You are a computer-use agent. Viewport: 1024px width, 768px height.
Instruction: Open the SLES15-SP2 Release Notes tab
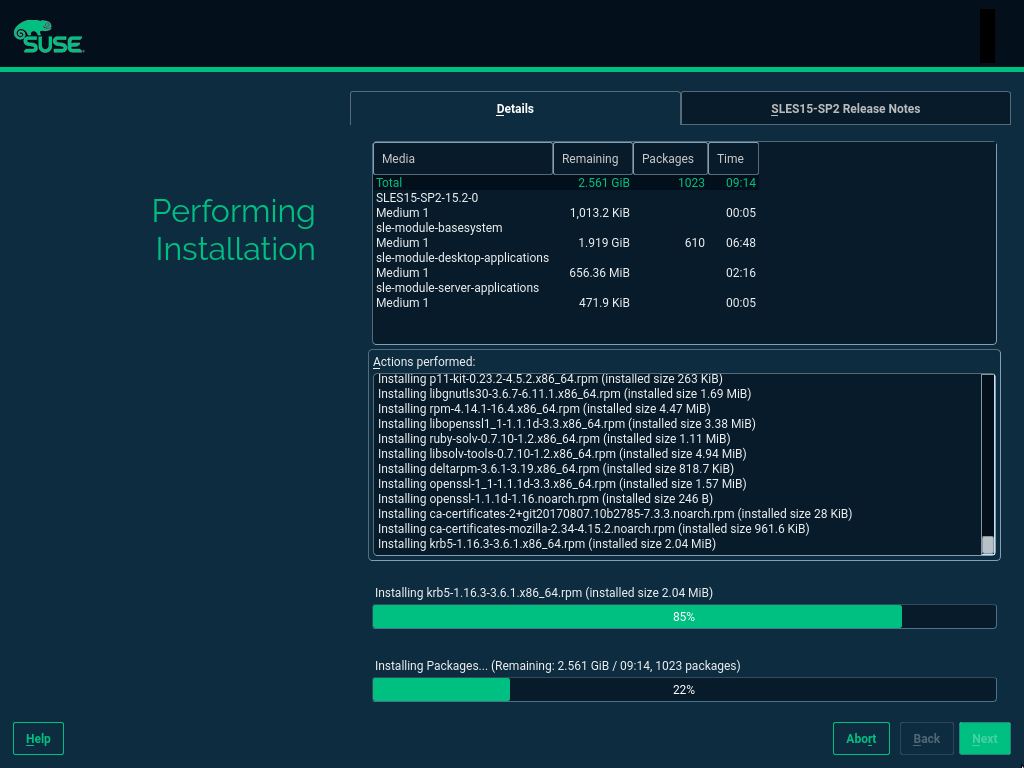(x=845, y=109)
